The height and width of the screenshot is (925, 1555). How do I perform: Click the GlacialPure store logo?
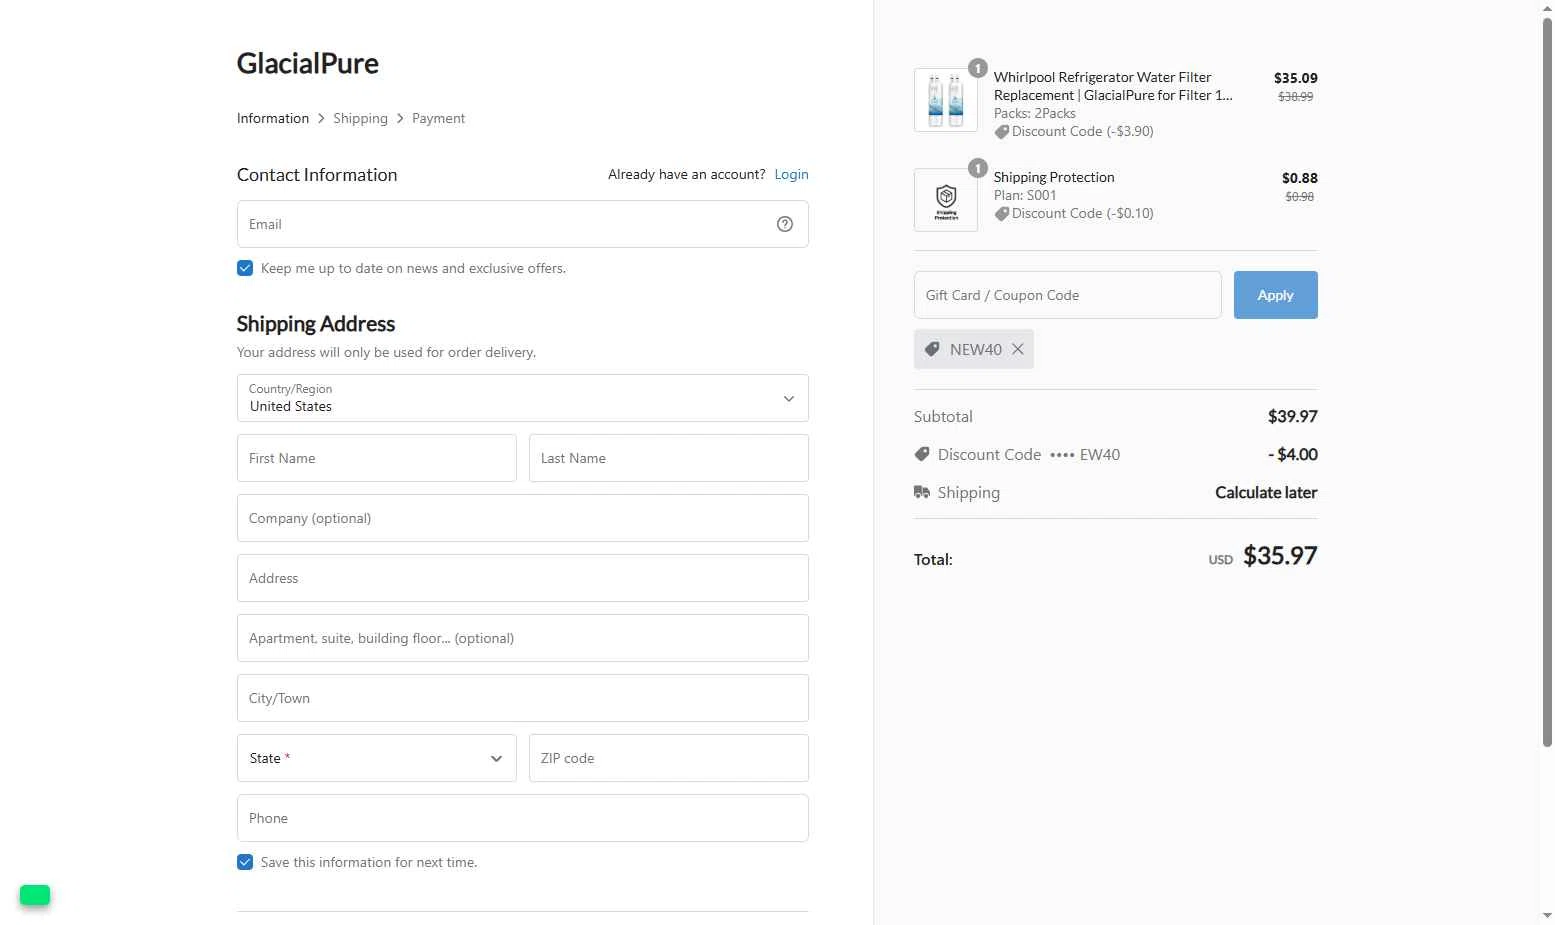point(307,63)
